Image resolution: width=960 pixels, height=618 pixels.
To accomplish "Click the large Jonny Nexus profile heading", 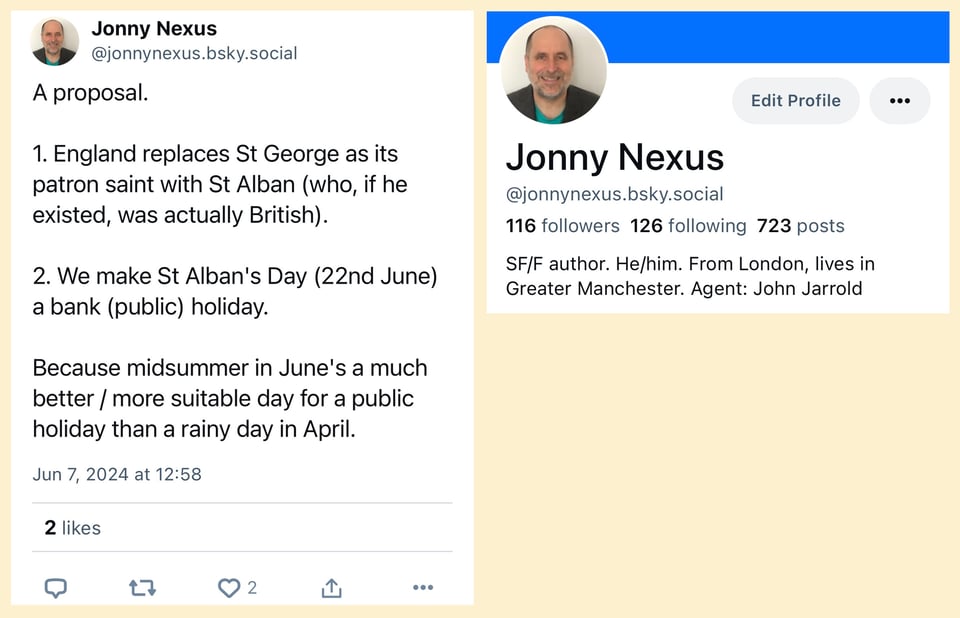I will tap(614, 157).
